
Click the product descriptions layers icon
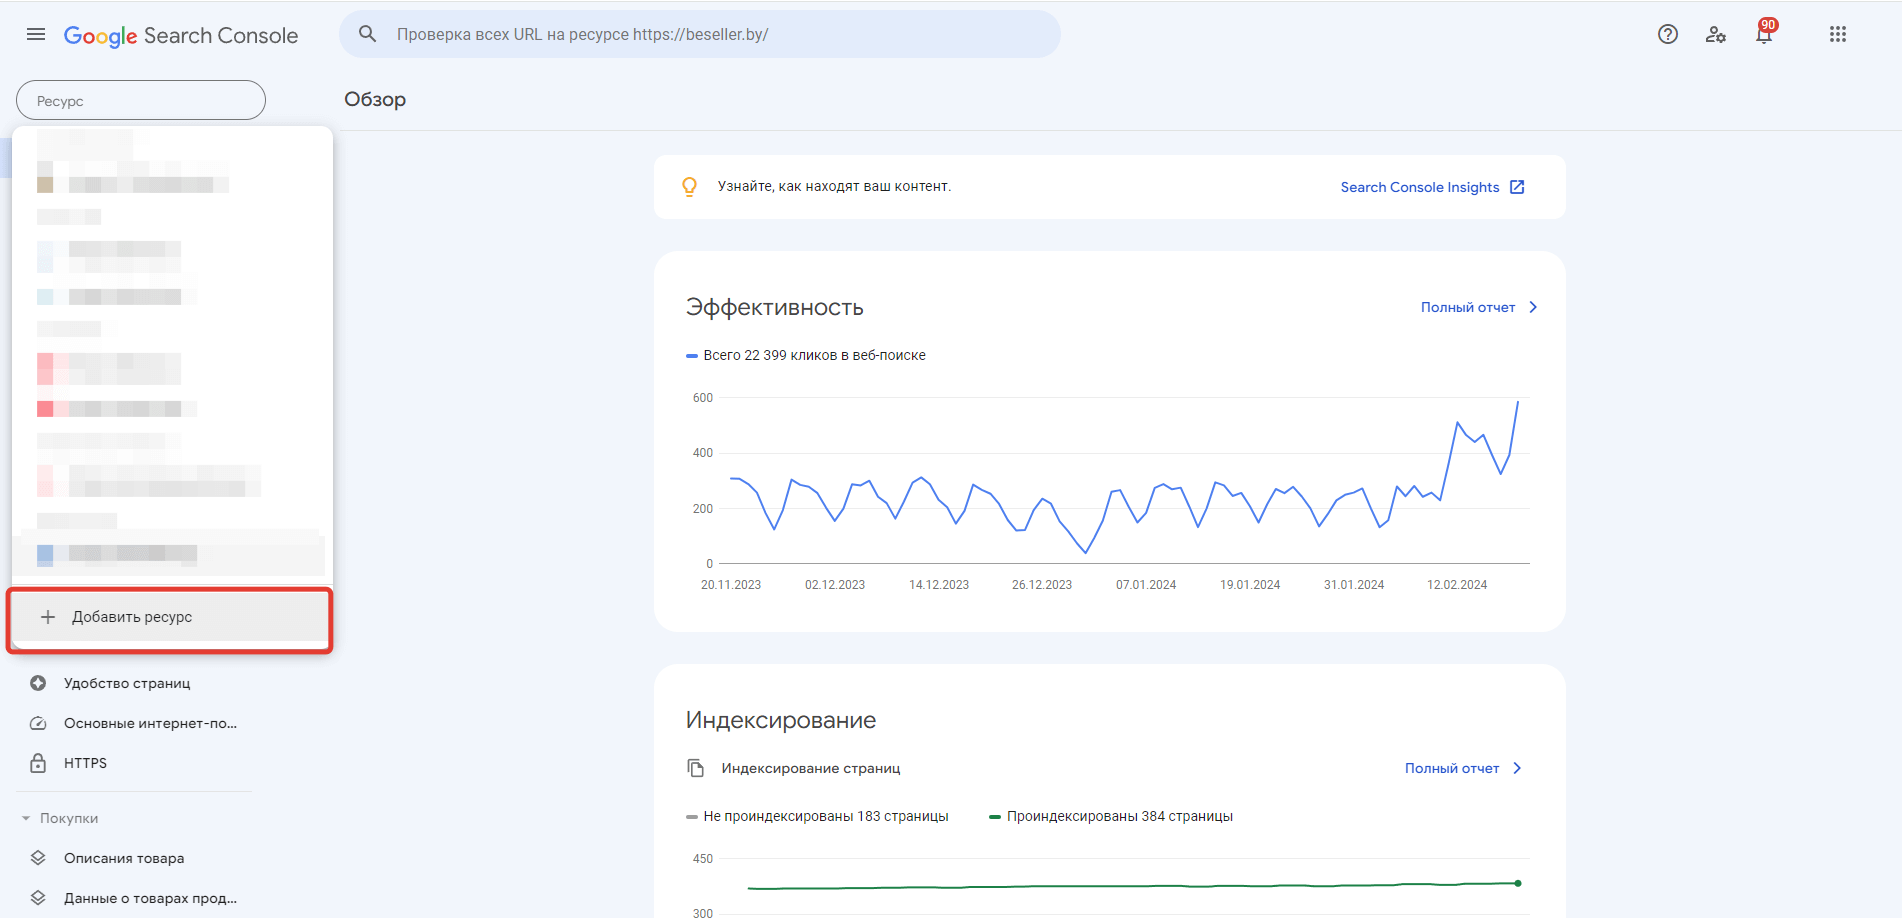(x=38, y=858)
